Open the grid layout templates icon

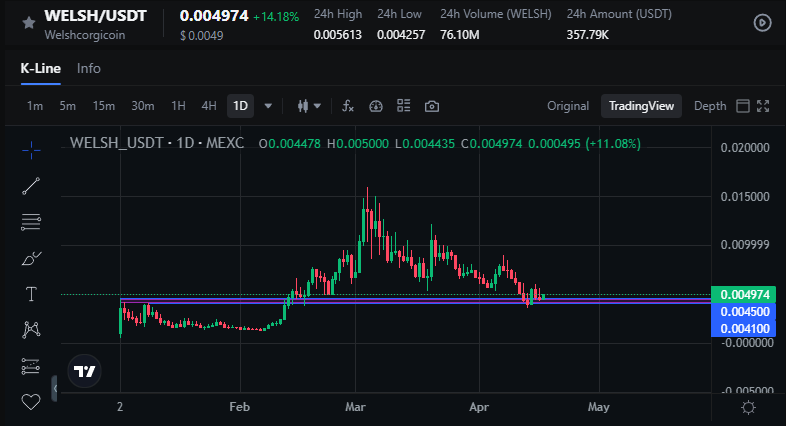404,106
